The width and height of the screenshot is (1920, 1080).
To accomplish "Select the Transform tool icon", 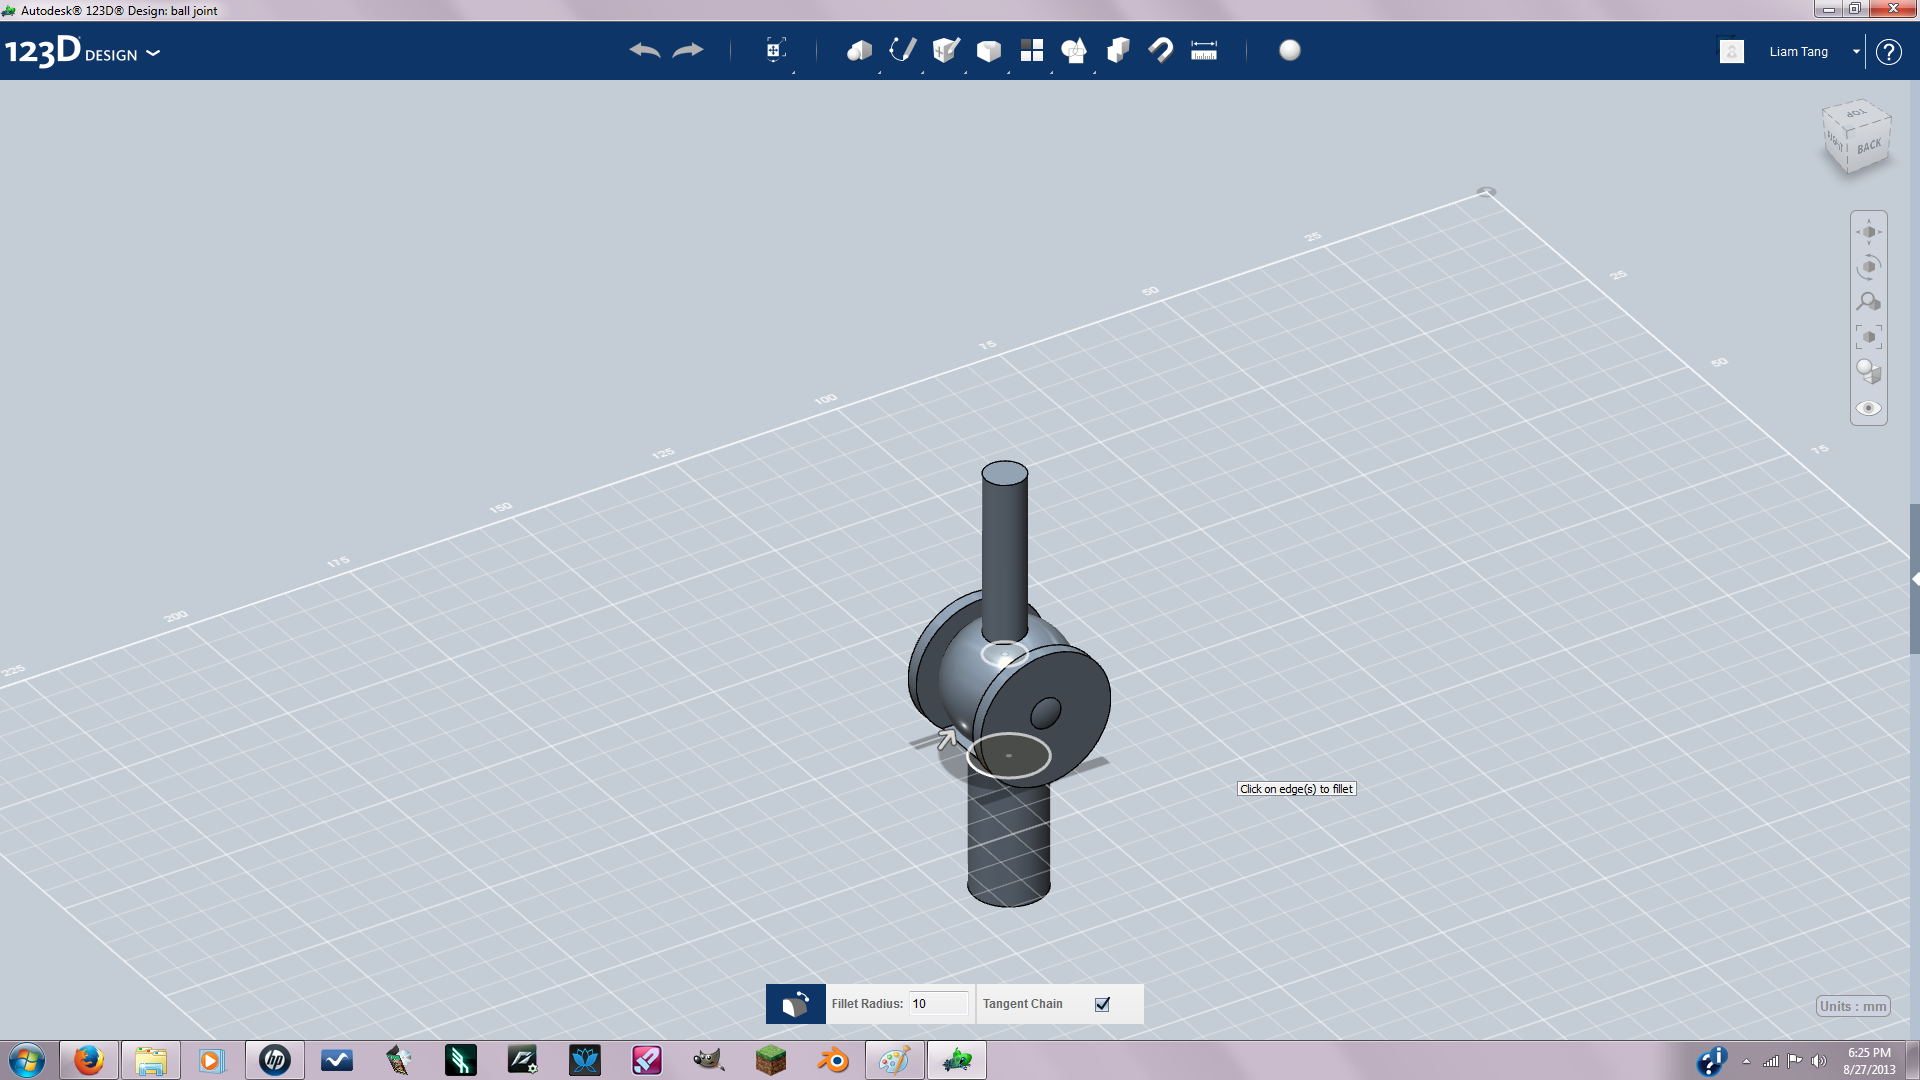I will [775, 50].
